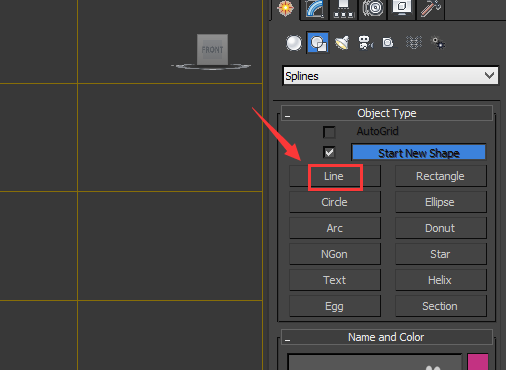The width and height of the screenshot is (506, 370).
Task: Select the Shapes category icon
Action: [318, 43]
